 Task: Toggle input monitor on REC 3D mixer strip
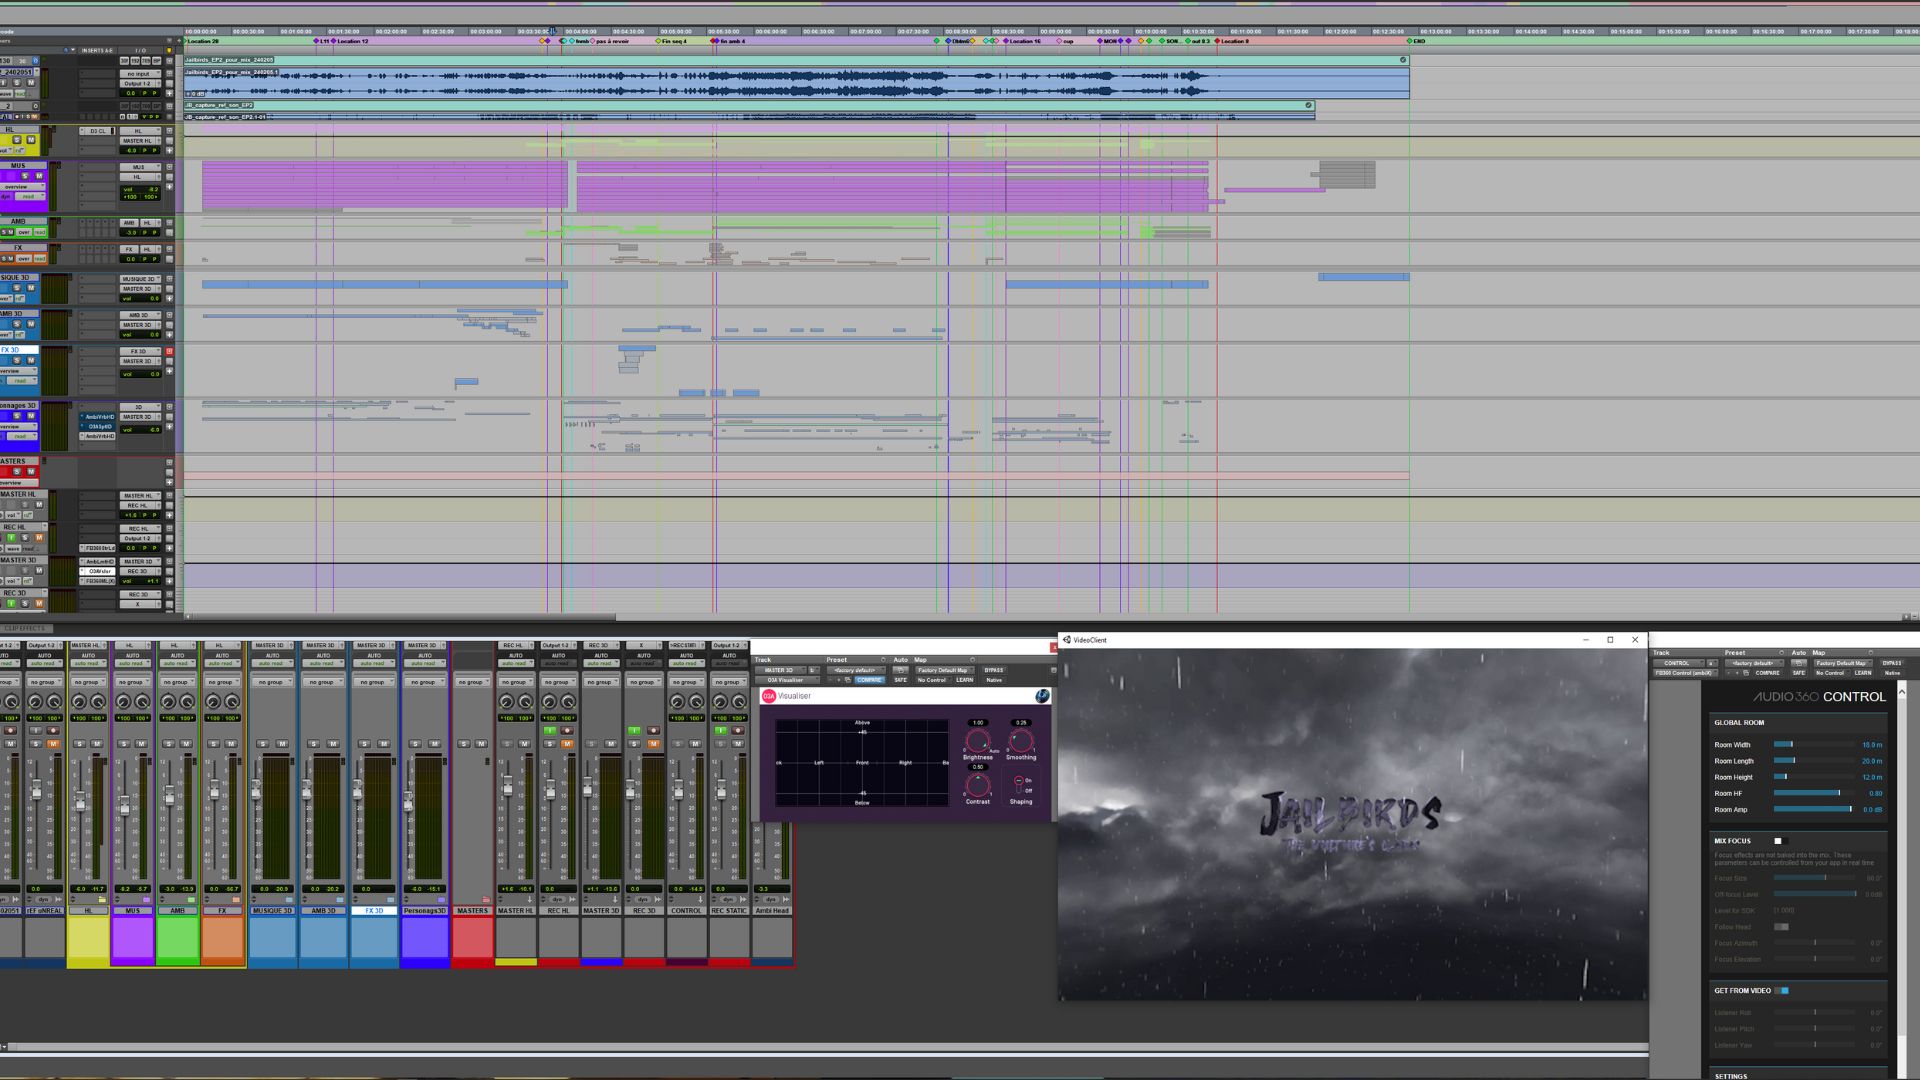pos(634,730)
